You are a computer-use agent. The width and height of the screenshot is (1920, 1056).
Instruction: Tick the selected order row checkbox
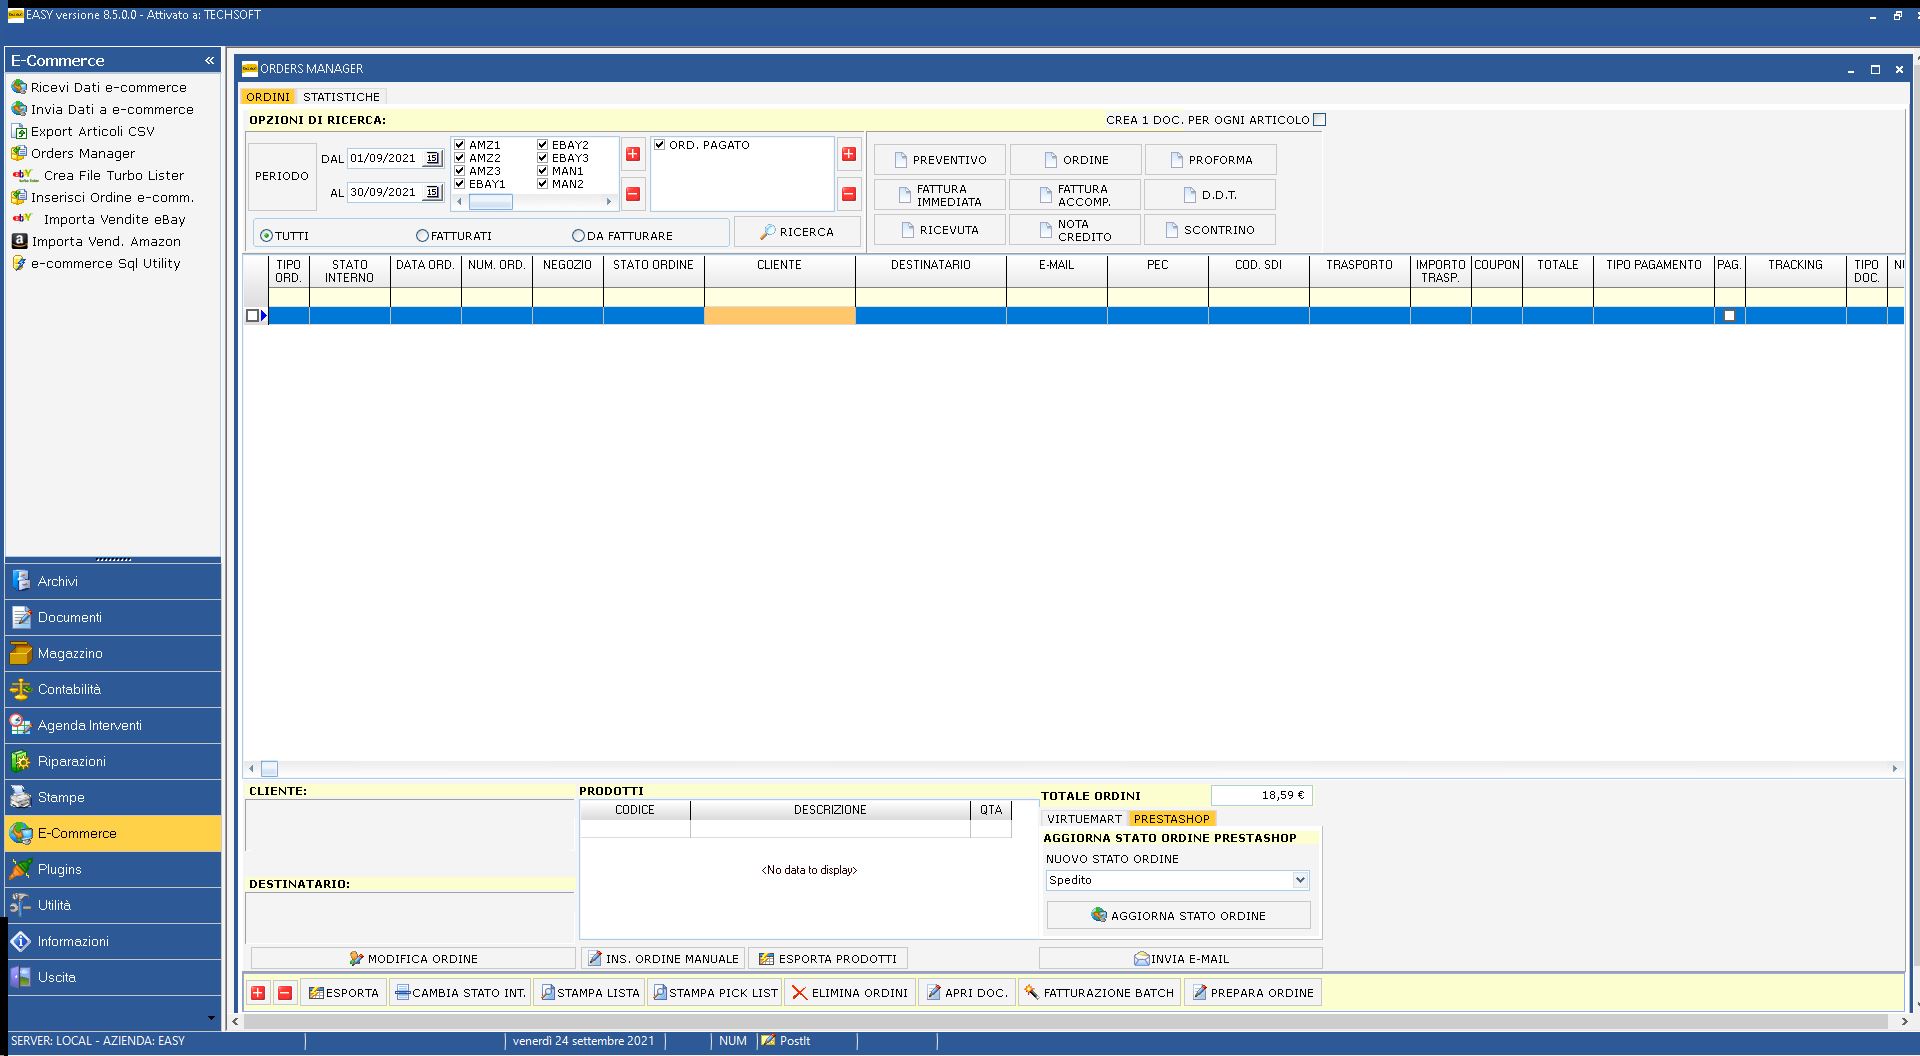[252, 315]
